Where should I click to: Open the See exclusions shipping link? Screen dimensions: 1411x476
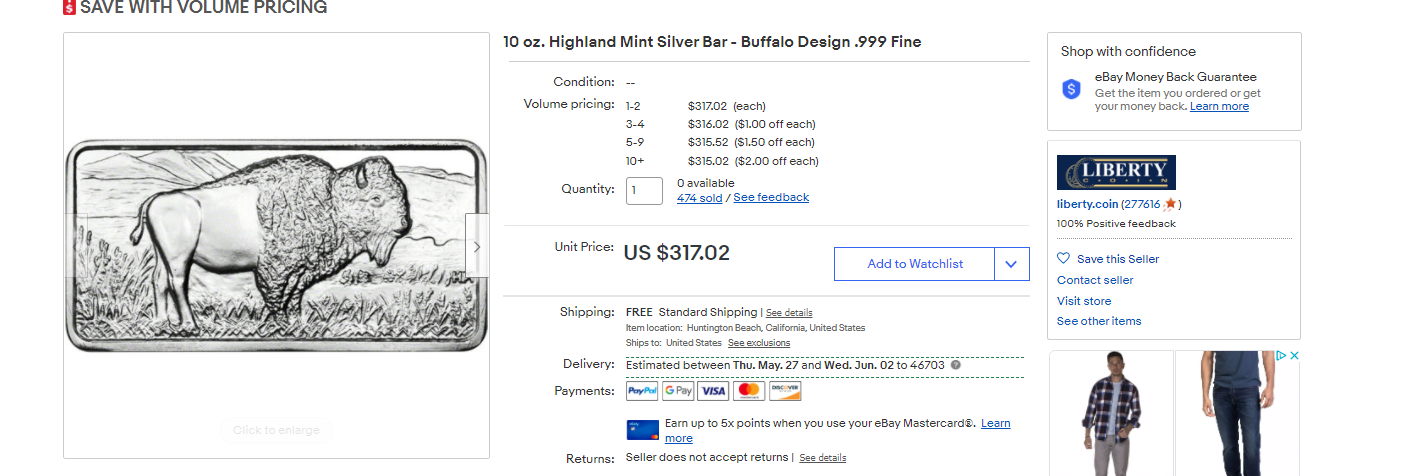click(x=758, y=343)
